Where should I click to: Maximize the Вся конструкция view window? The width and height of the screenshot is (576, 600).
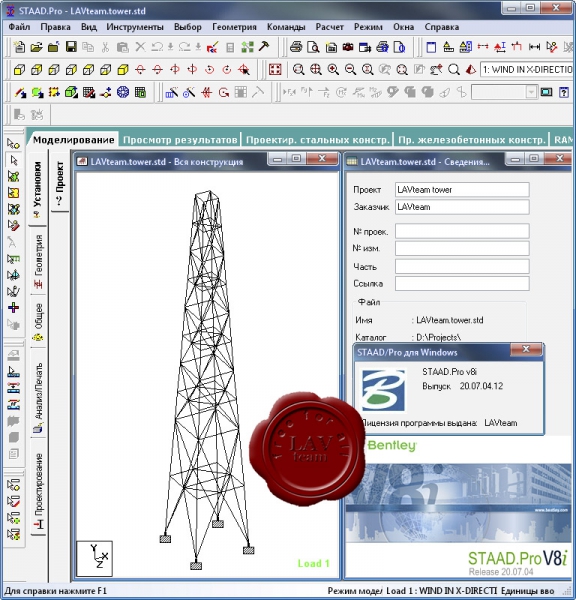click(x=297, y=158)
